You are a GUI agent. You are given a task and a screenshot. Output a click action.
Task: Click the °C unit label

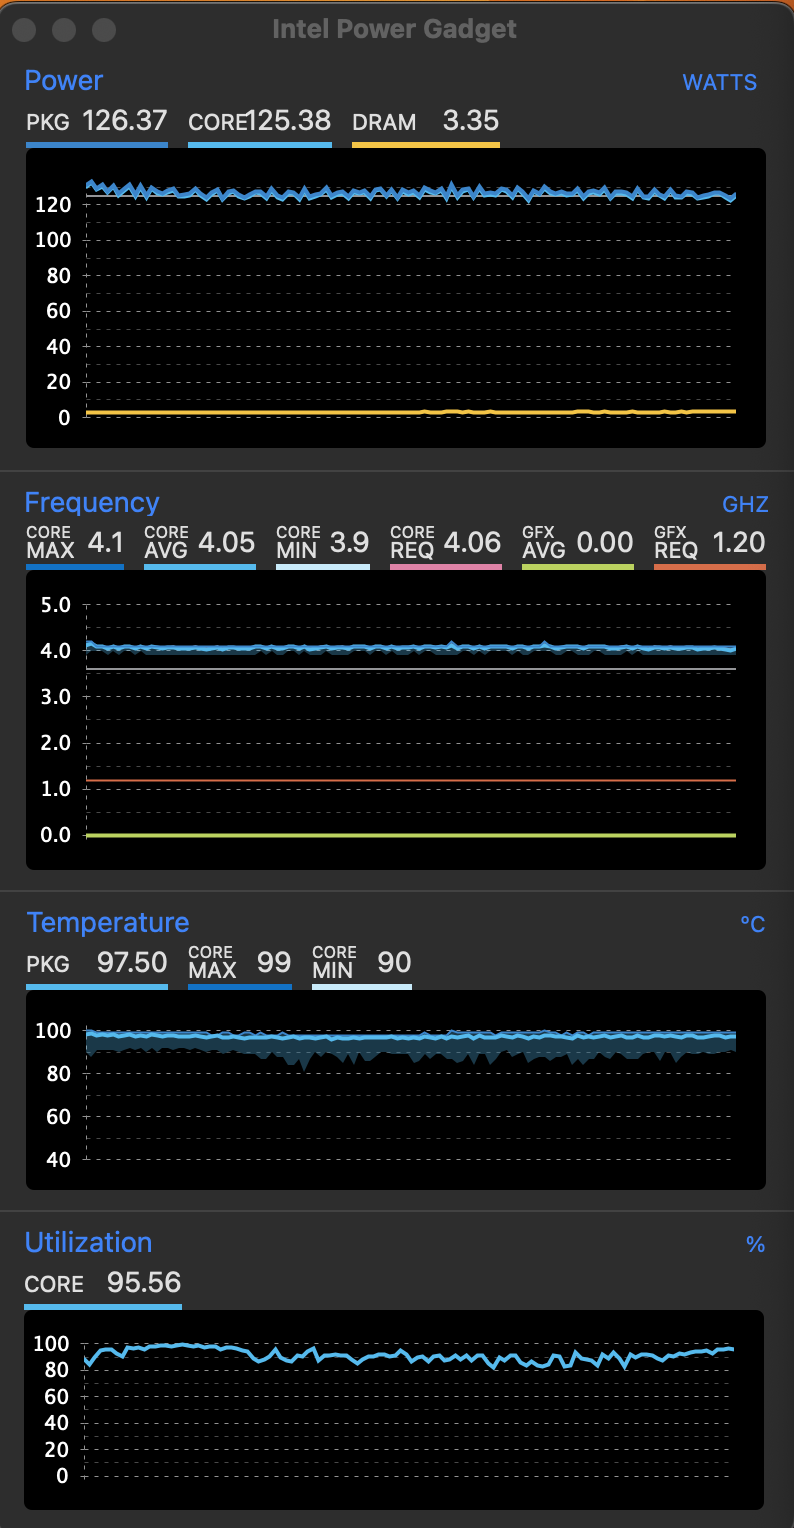[x=753, y=924]
